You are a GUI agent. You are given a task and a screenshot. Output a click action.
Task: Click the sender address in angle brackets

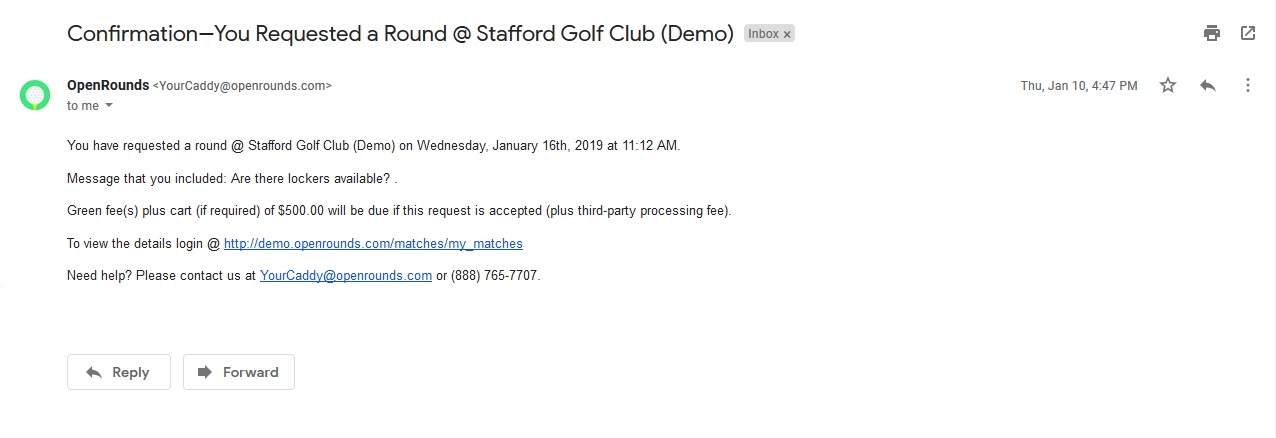coord(242,86)
